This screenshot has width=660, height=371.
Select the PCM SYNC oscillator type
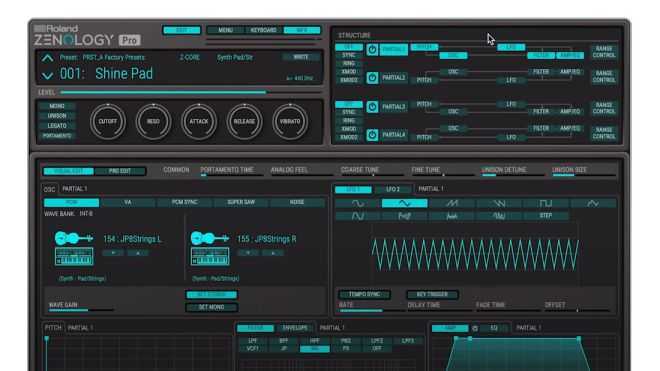click(x=184, y=203)
